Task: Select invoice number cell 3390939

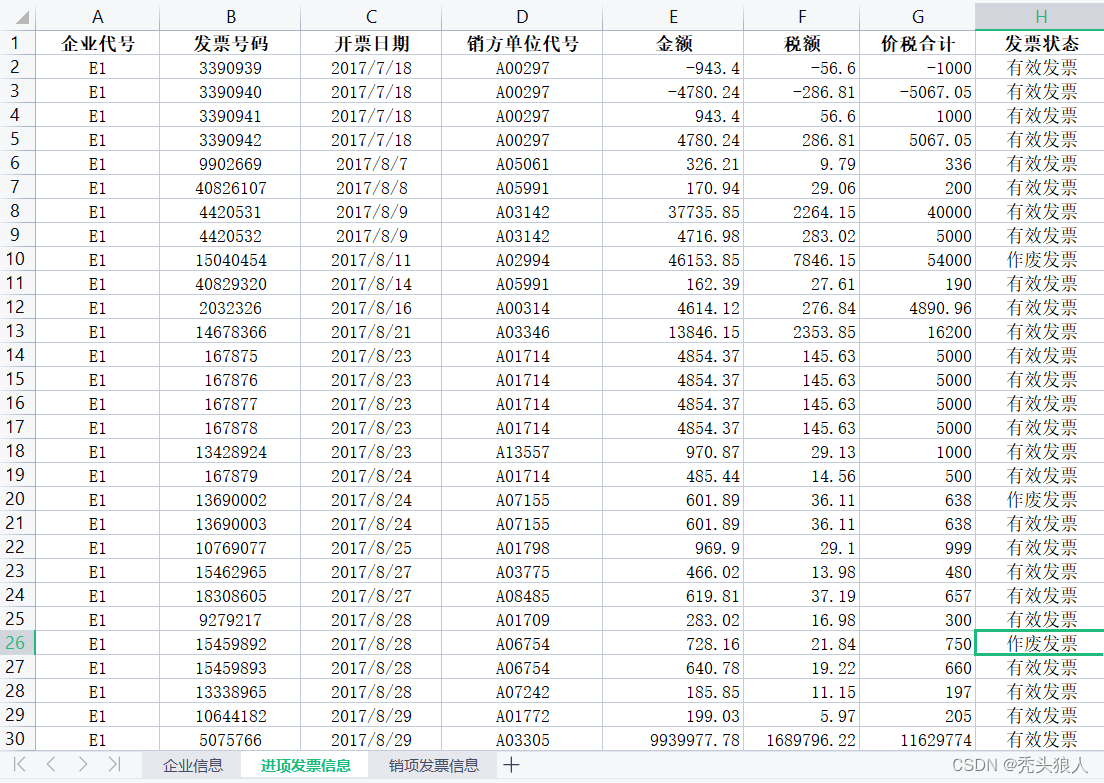Action: pyautogui.click(x=230, y=67)
